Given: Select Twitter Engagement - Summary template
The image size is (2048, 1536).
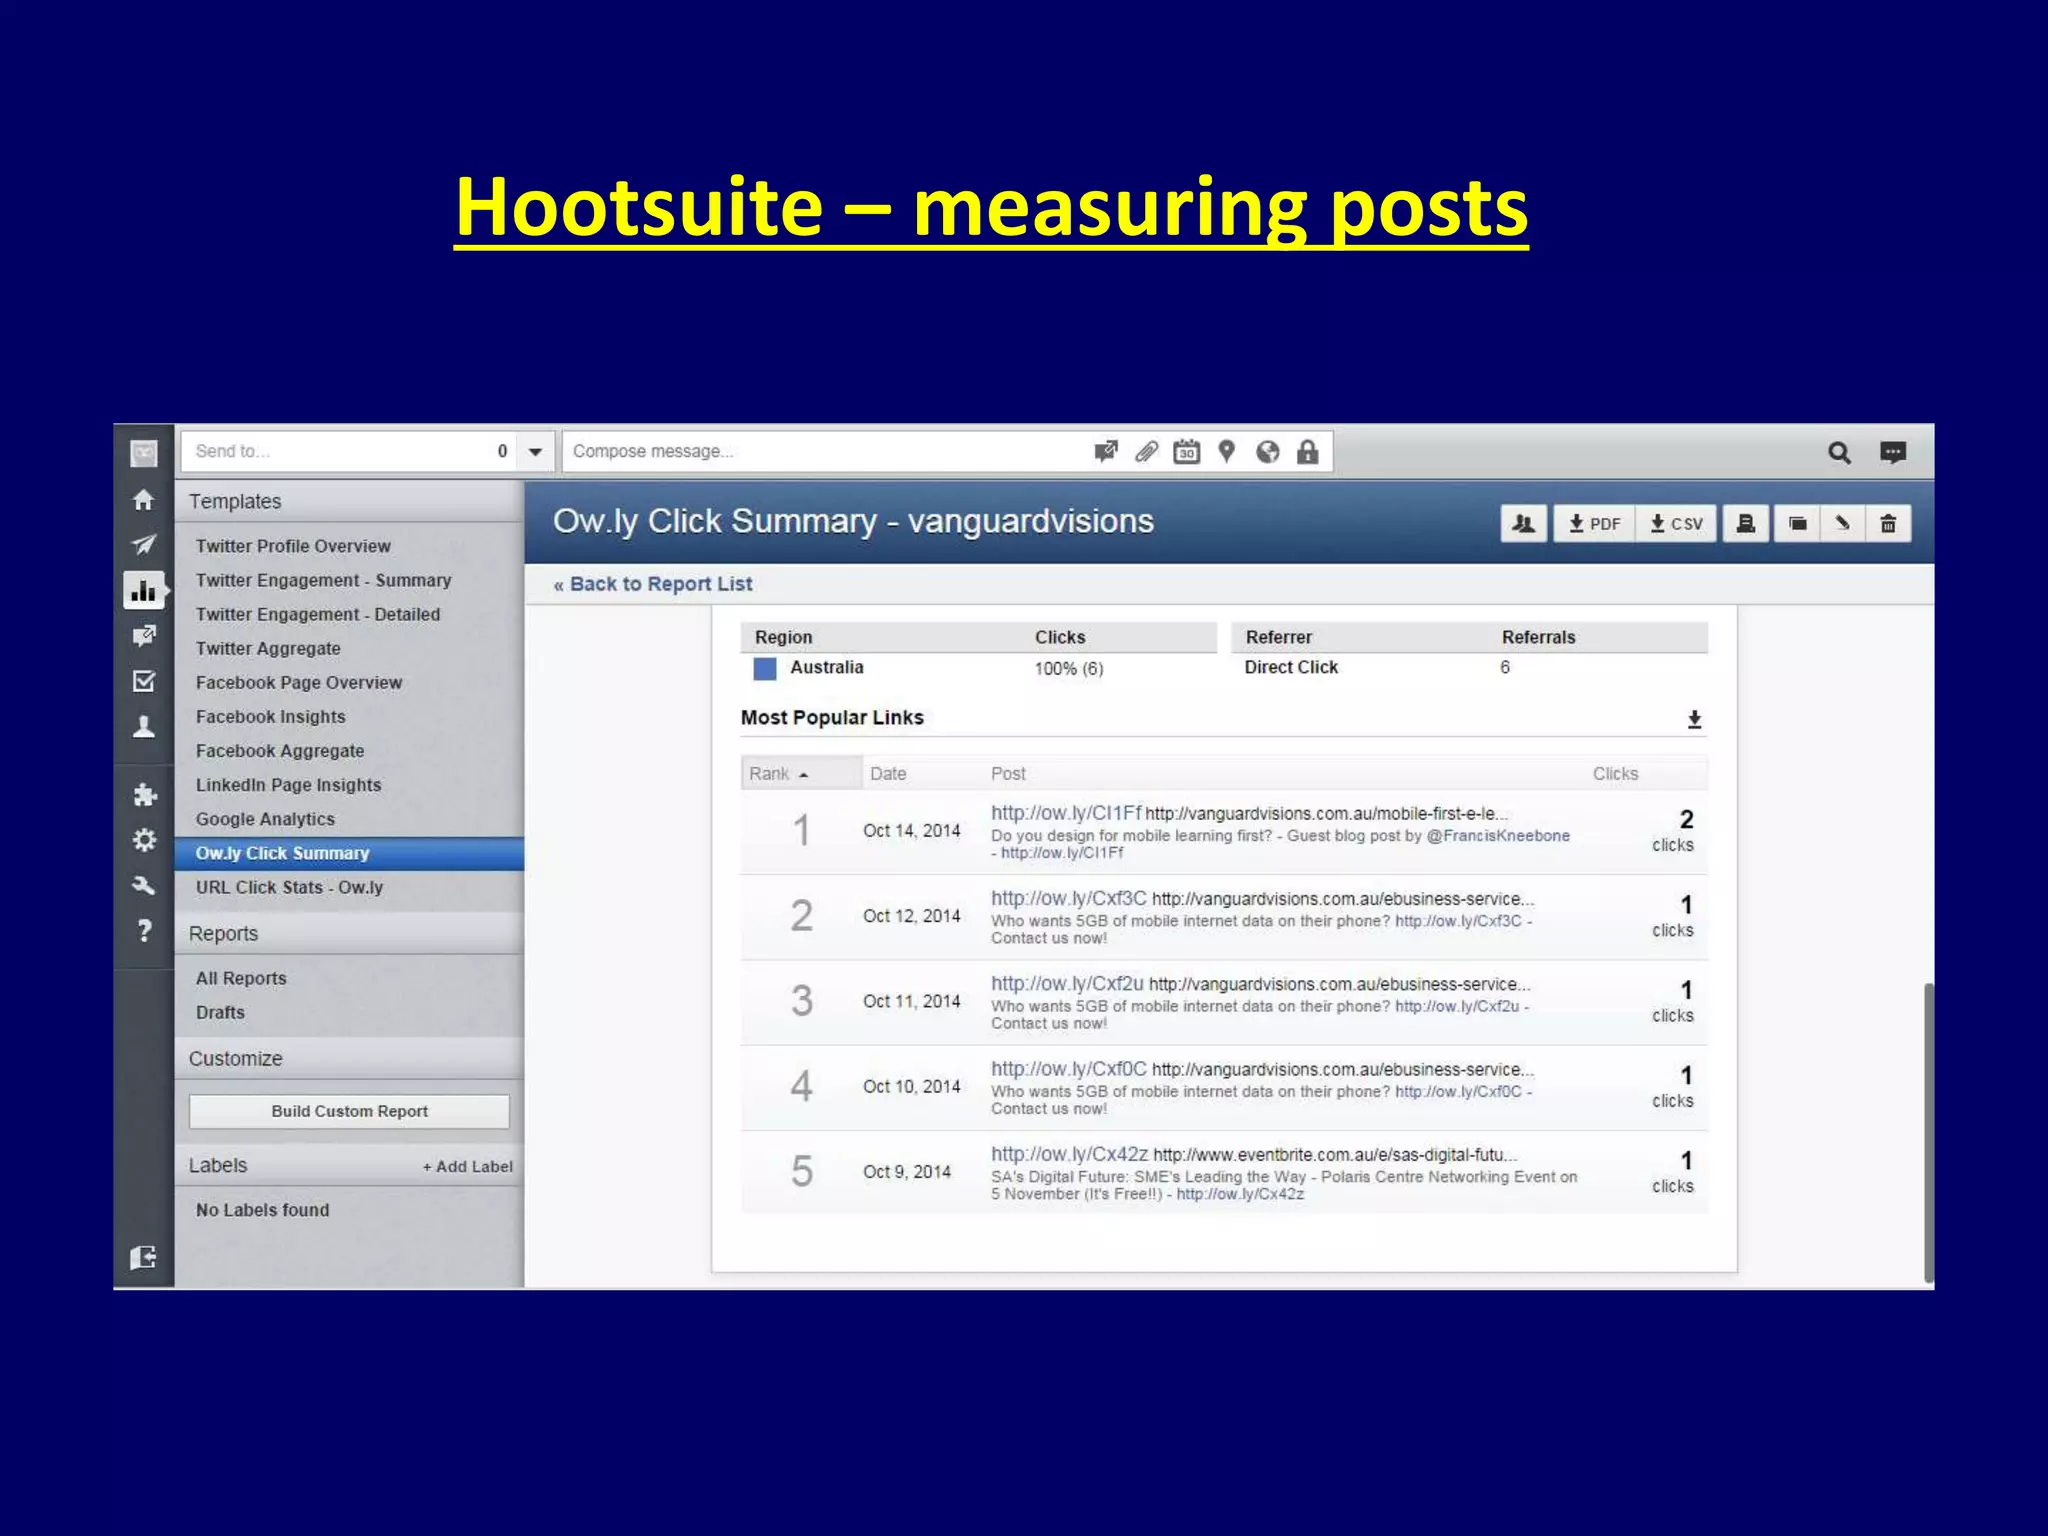Looking at the screenshot, I should [323, 580].
